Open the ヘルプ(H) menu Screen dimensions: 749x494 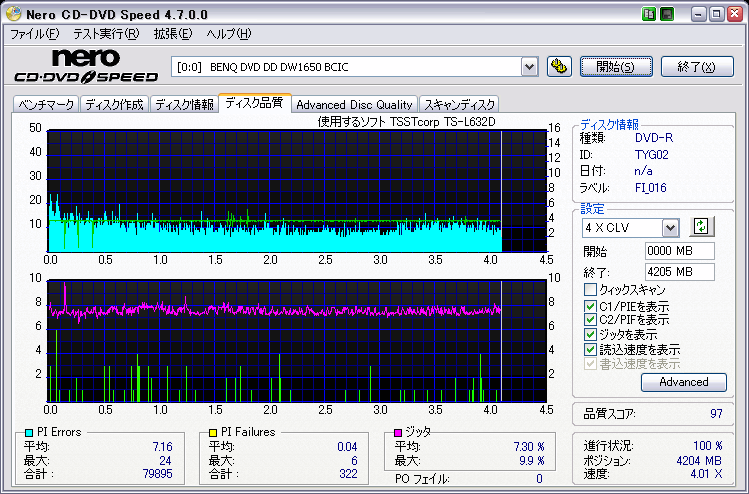pos(229,34)
